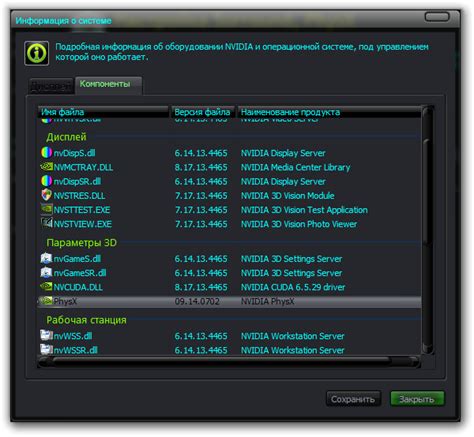The height and width of the screenshot is (437, 474).
Task: Click the NVMCTRAY.DLL NVIDIA logo icon
Action: click(x=46, y=167)
